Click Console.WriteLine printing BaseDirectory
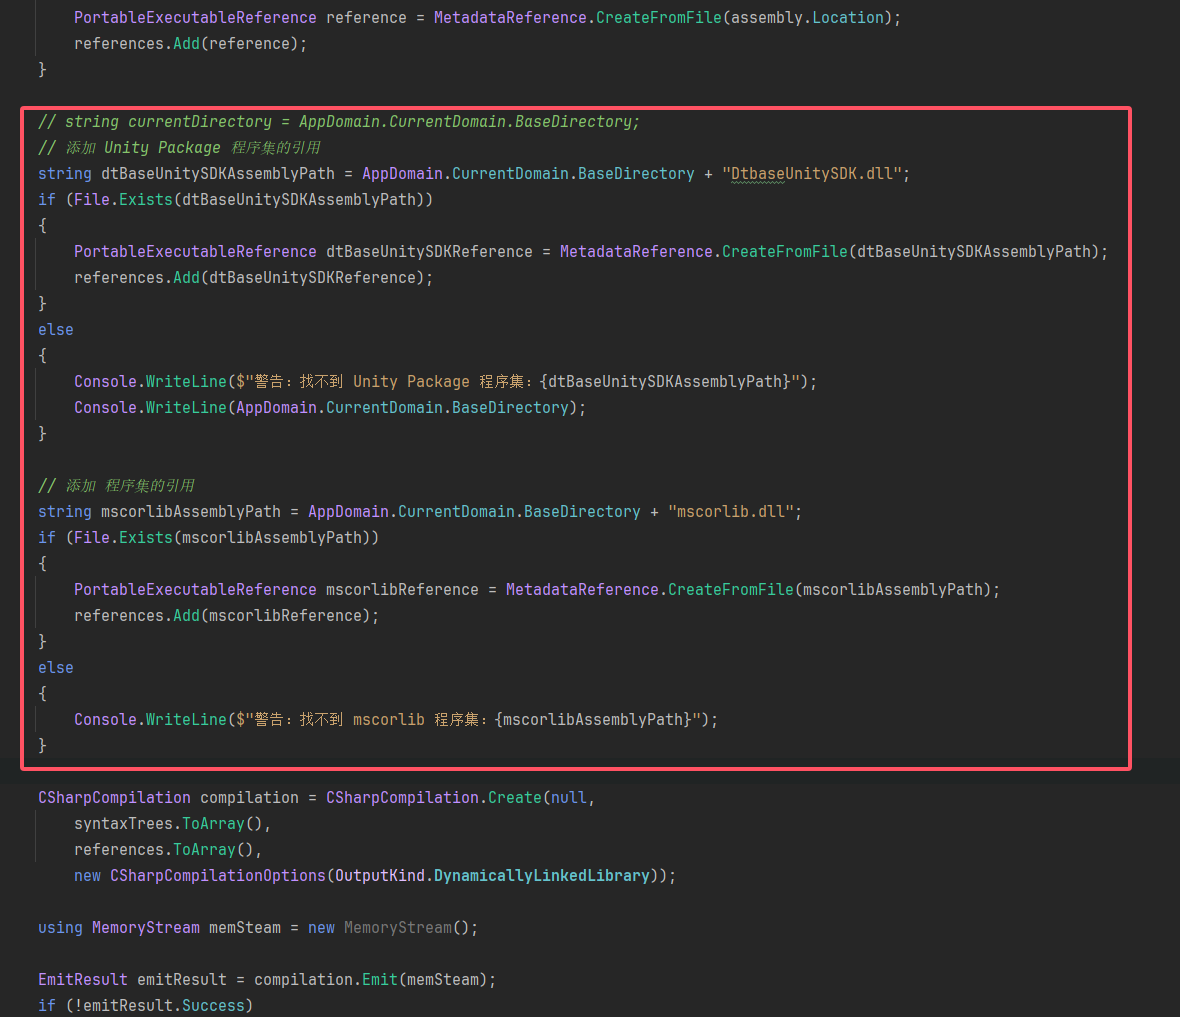The image size is (1180, 1017). 330,408
